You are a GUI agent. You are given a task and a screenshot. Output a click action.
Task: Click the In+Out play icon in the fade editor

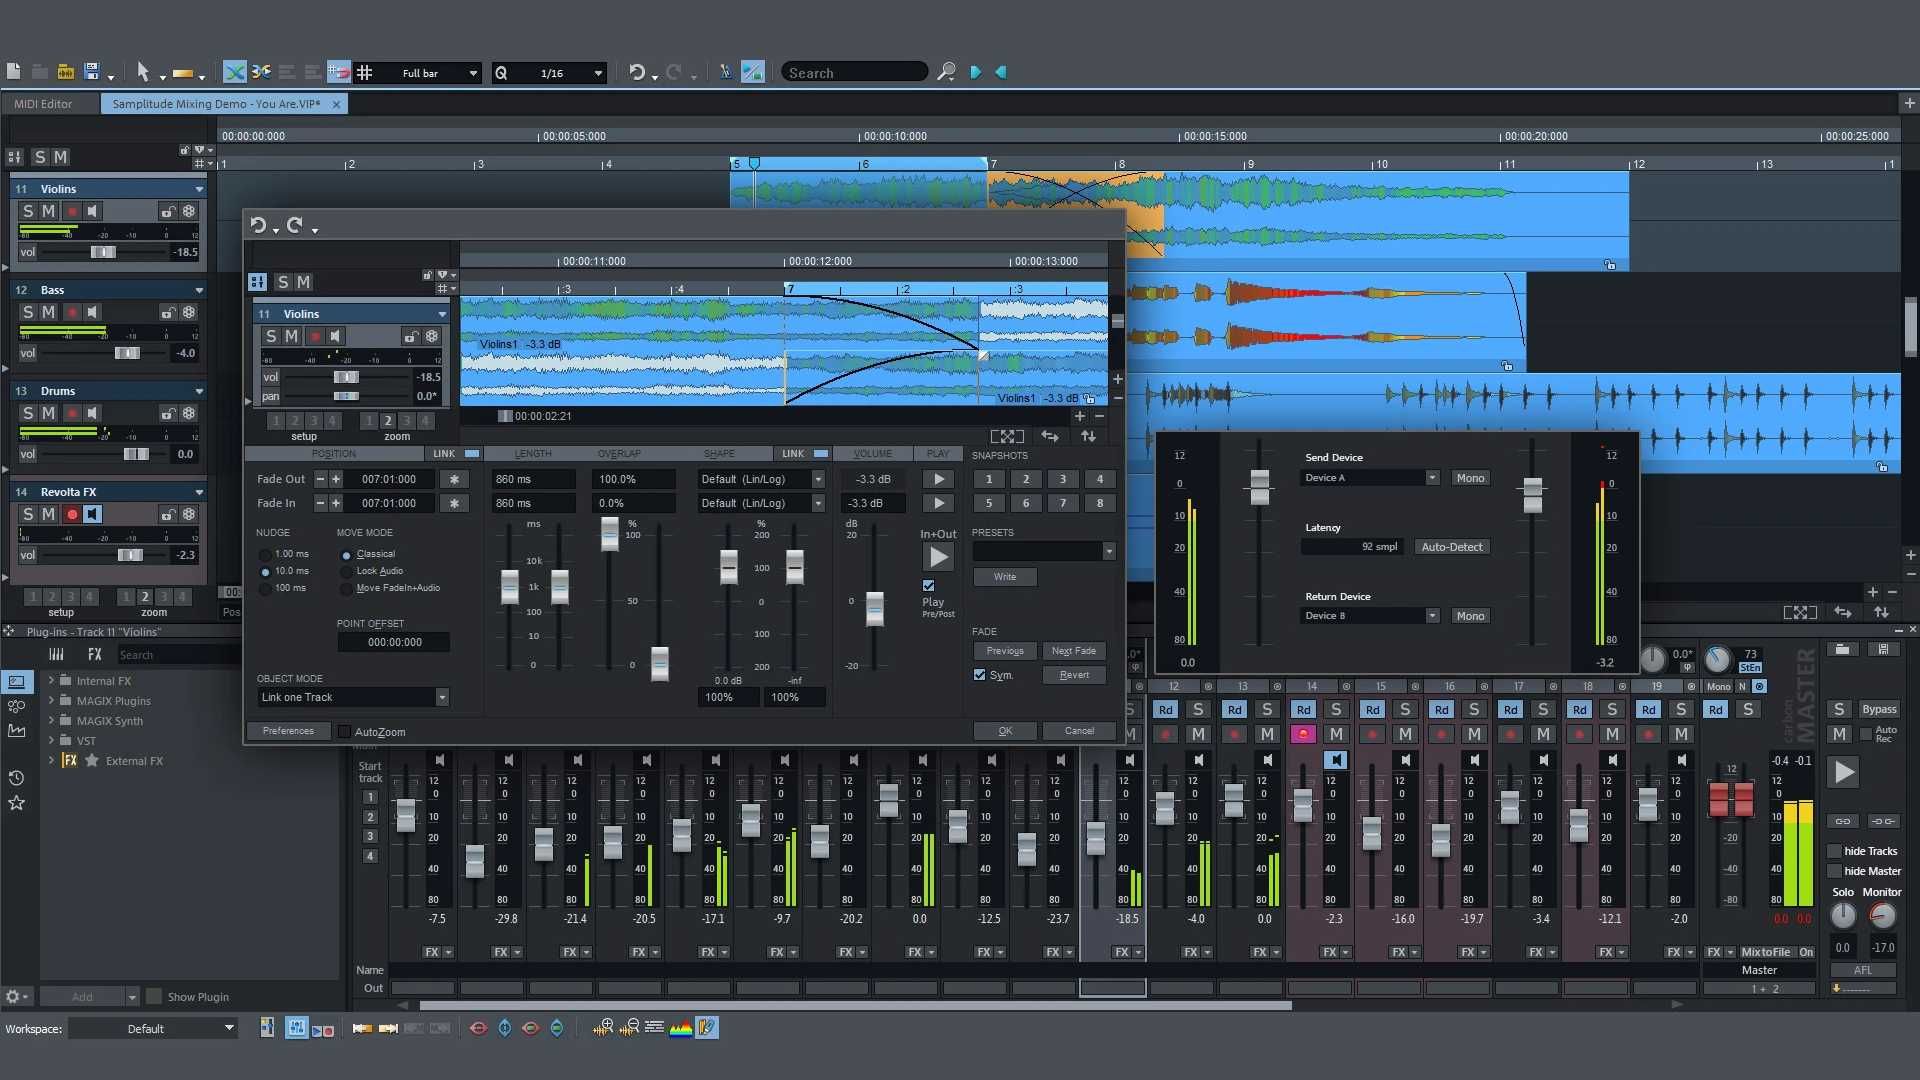coord(938,557)
